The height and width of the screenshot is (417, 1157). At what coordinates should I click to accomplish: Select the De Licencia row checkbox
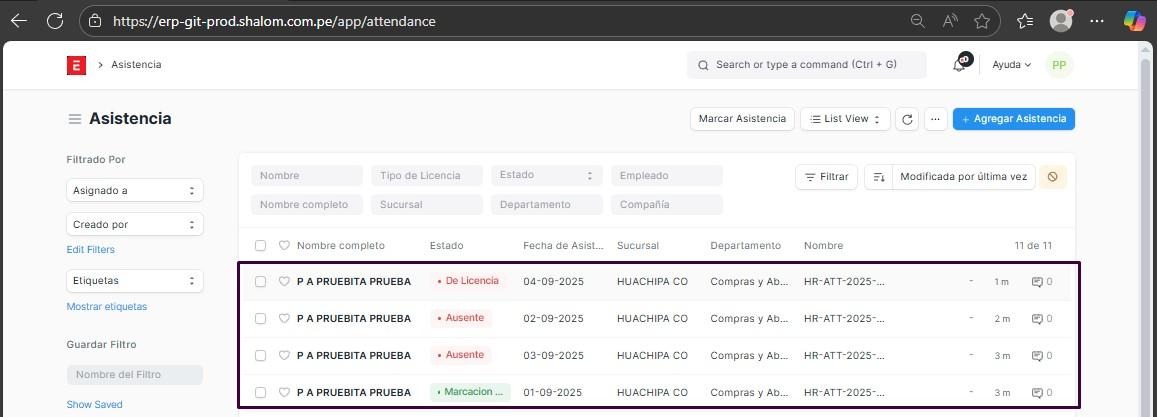260,282
